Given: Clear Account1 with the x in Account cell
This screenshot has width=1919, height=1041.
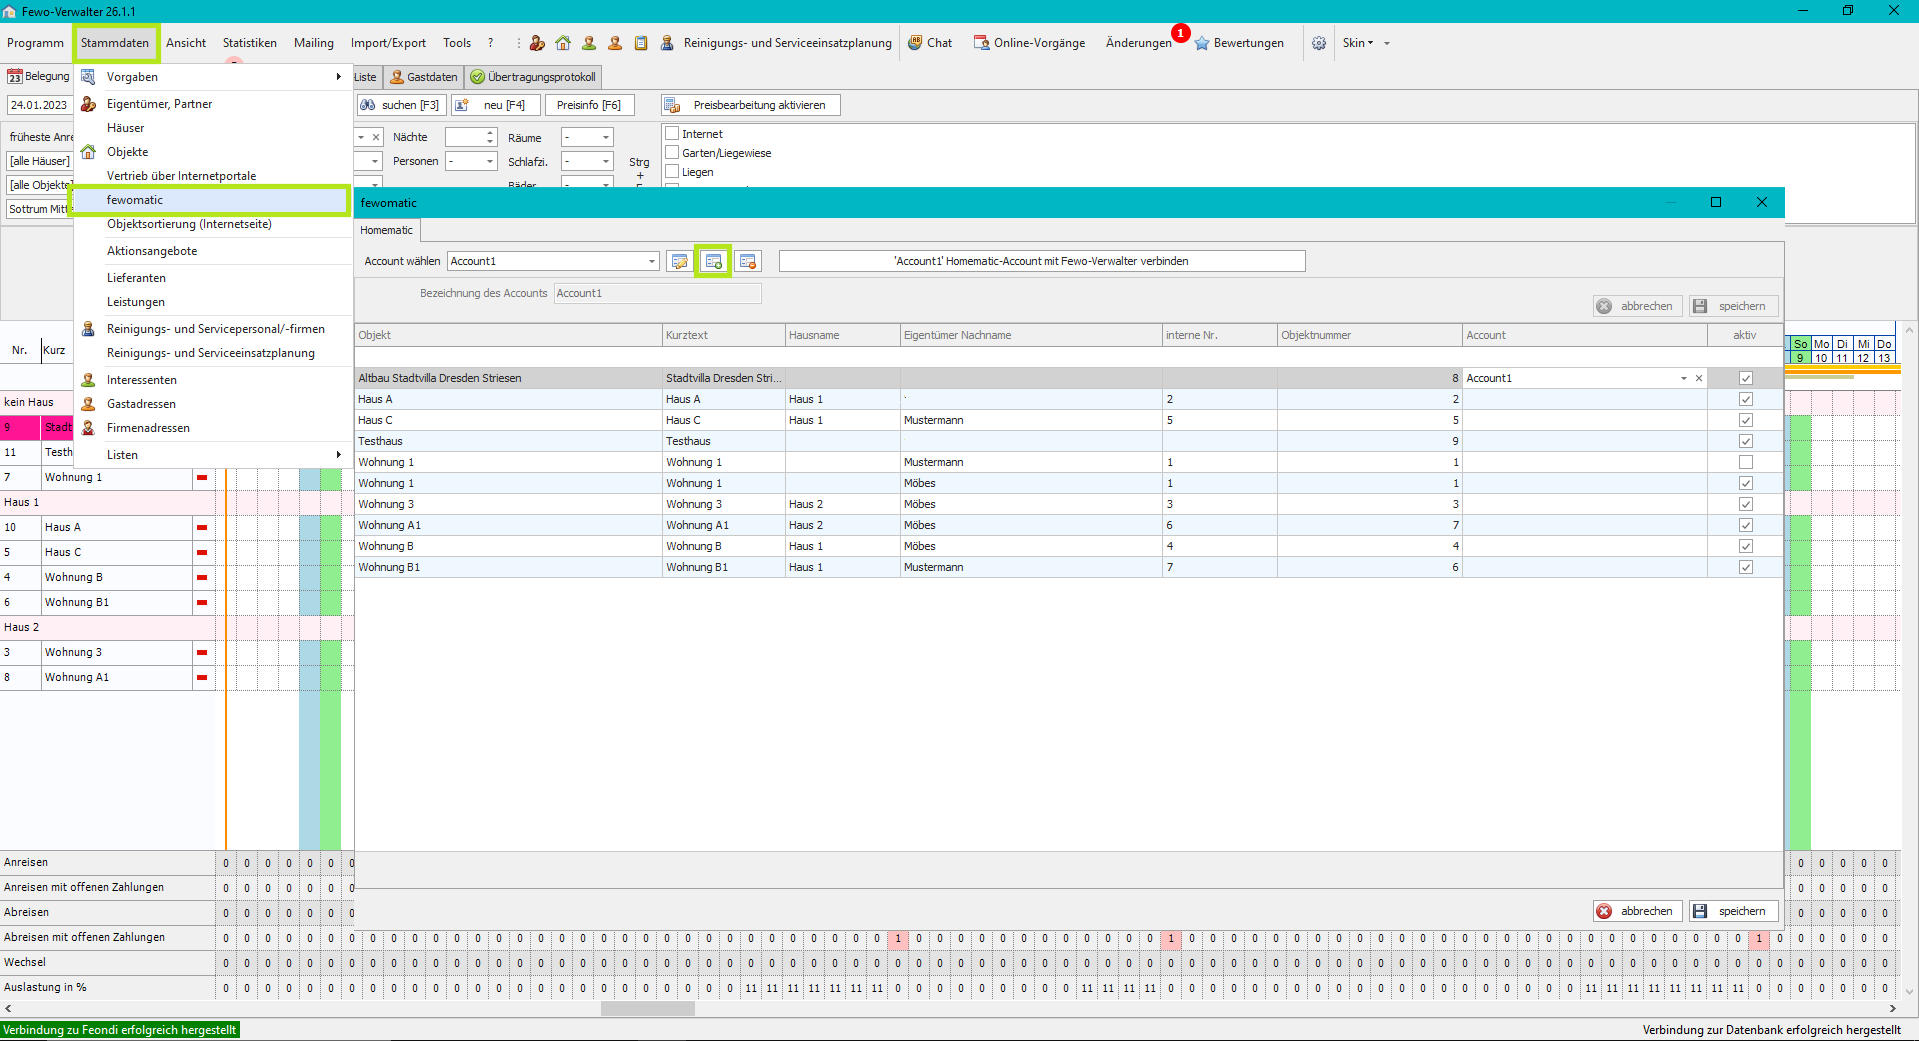Looking at the screenshot, I should click(1698, 378).
